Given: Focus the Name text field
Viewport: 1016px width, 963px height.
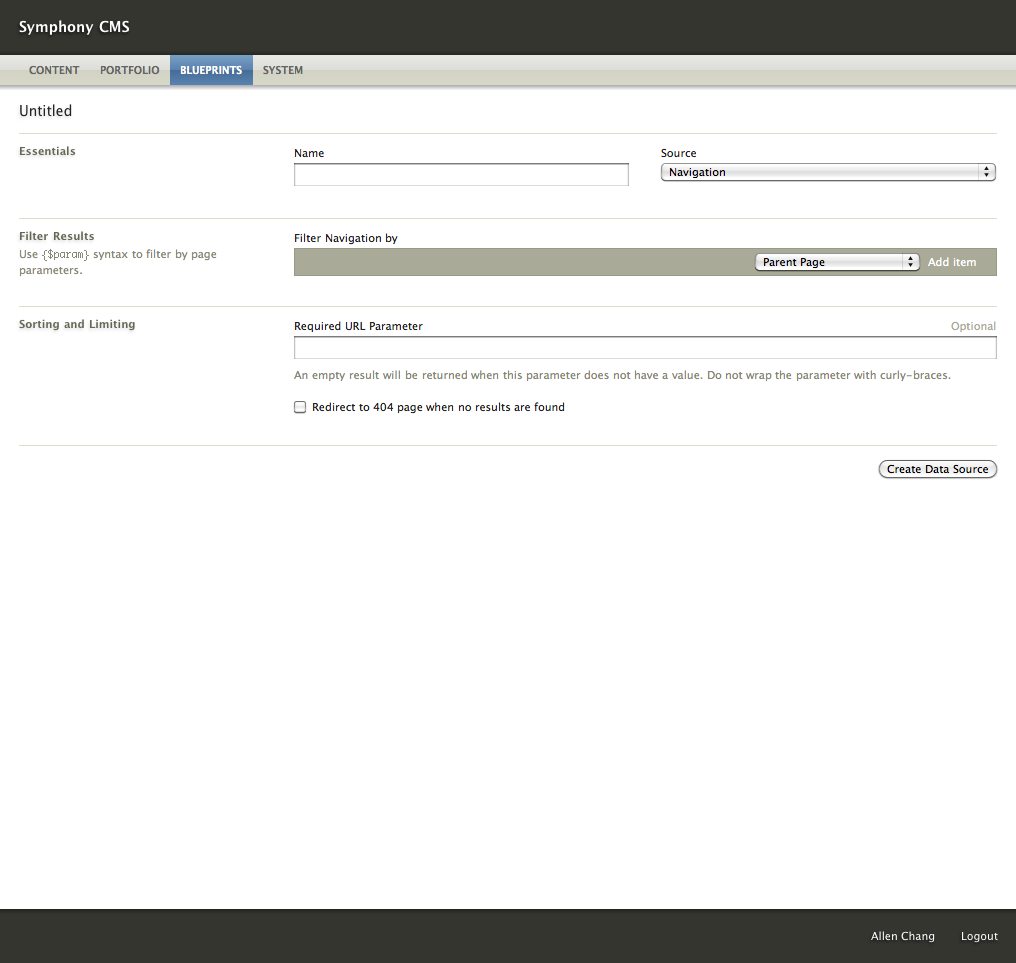Looking at the screenshot, I should [461, 175].
